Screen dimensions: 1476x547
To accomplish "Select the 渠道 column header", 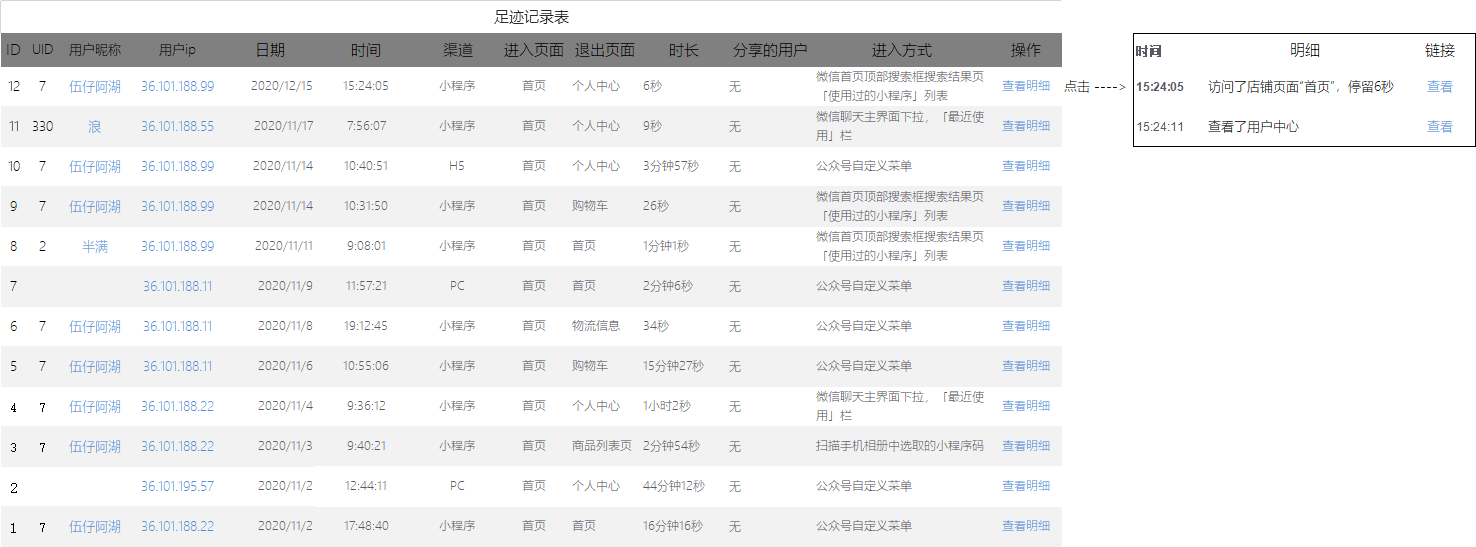I will tap(458, 50).
